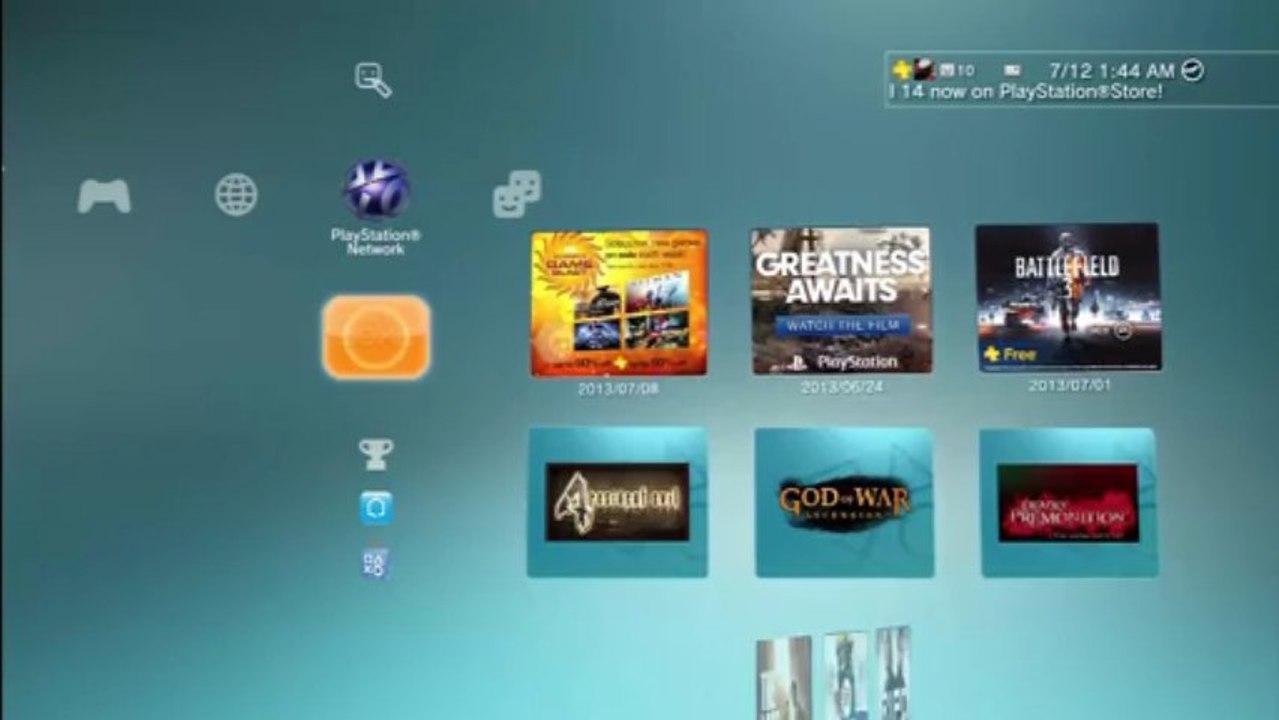Open the PlayStation Network category icon

(x=376, y=188)
